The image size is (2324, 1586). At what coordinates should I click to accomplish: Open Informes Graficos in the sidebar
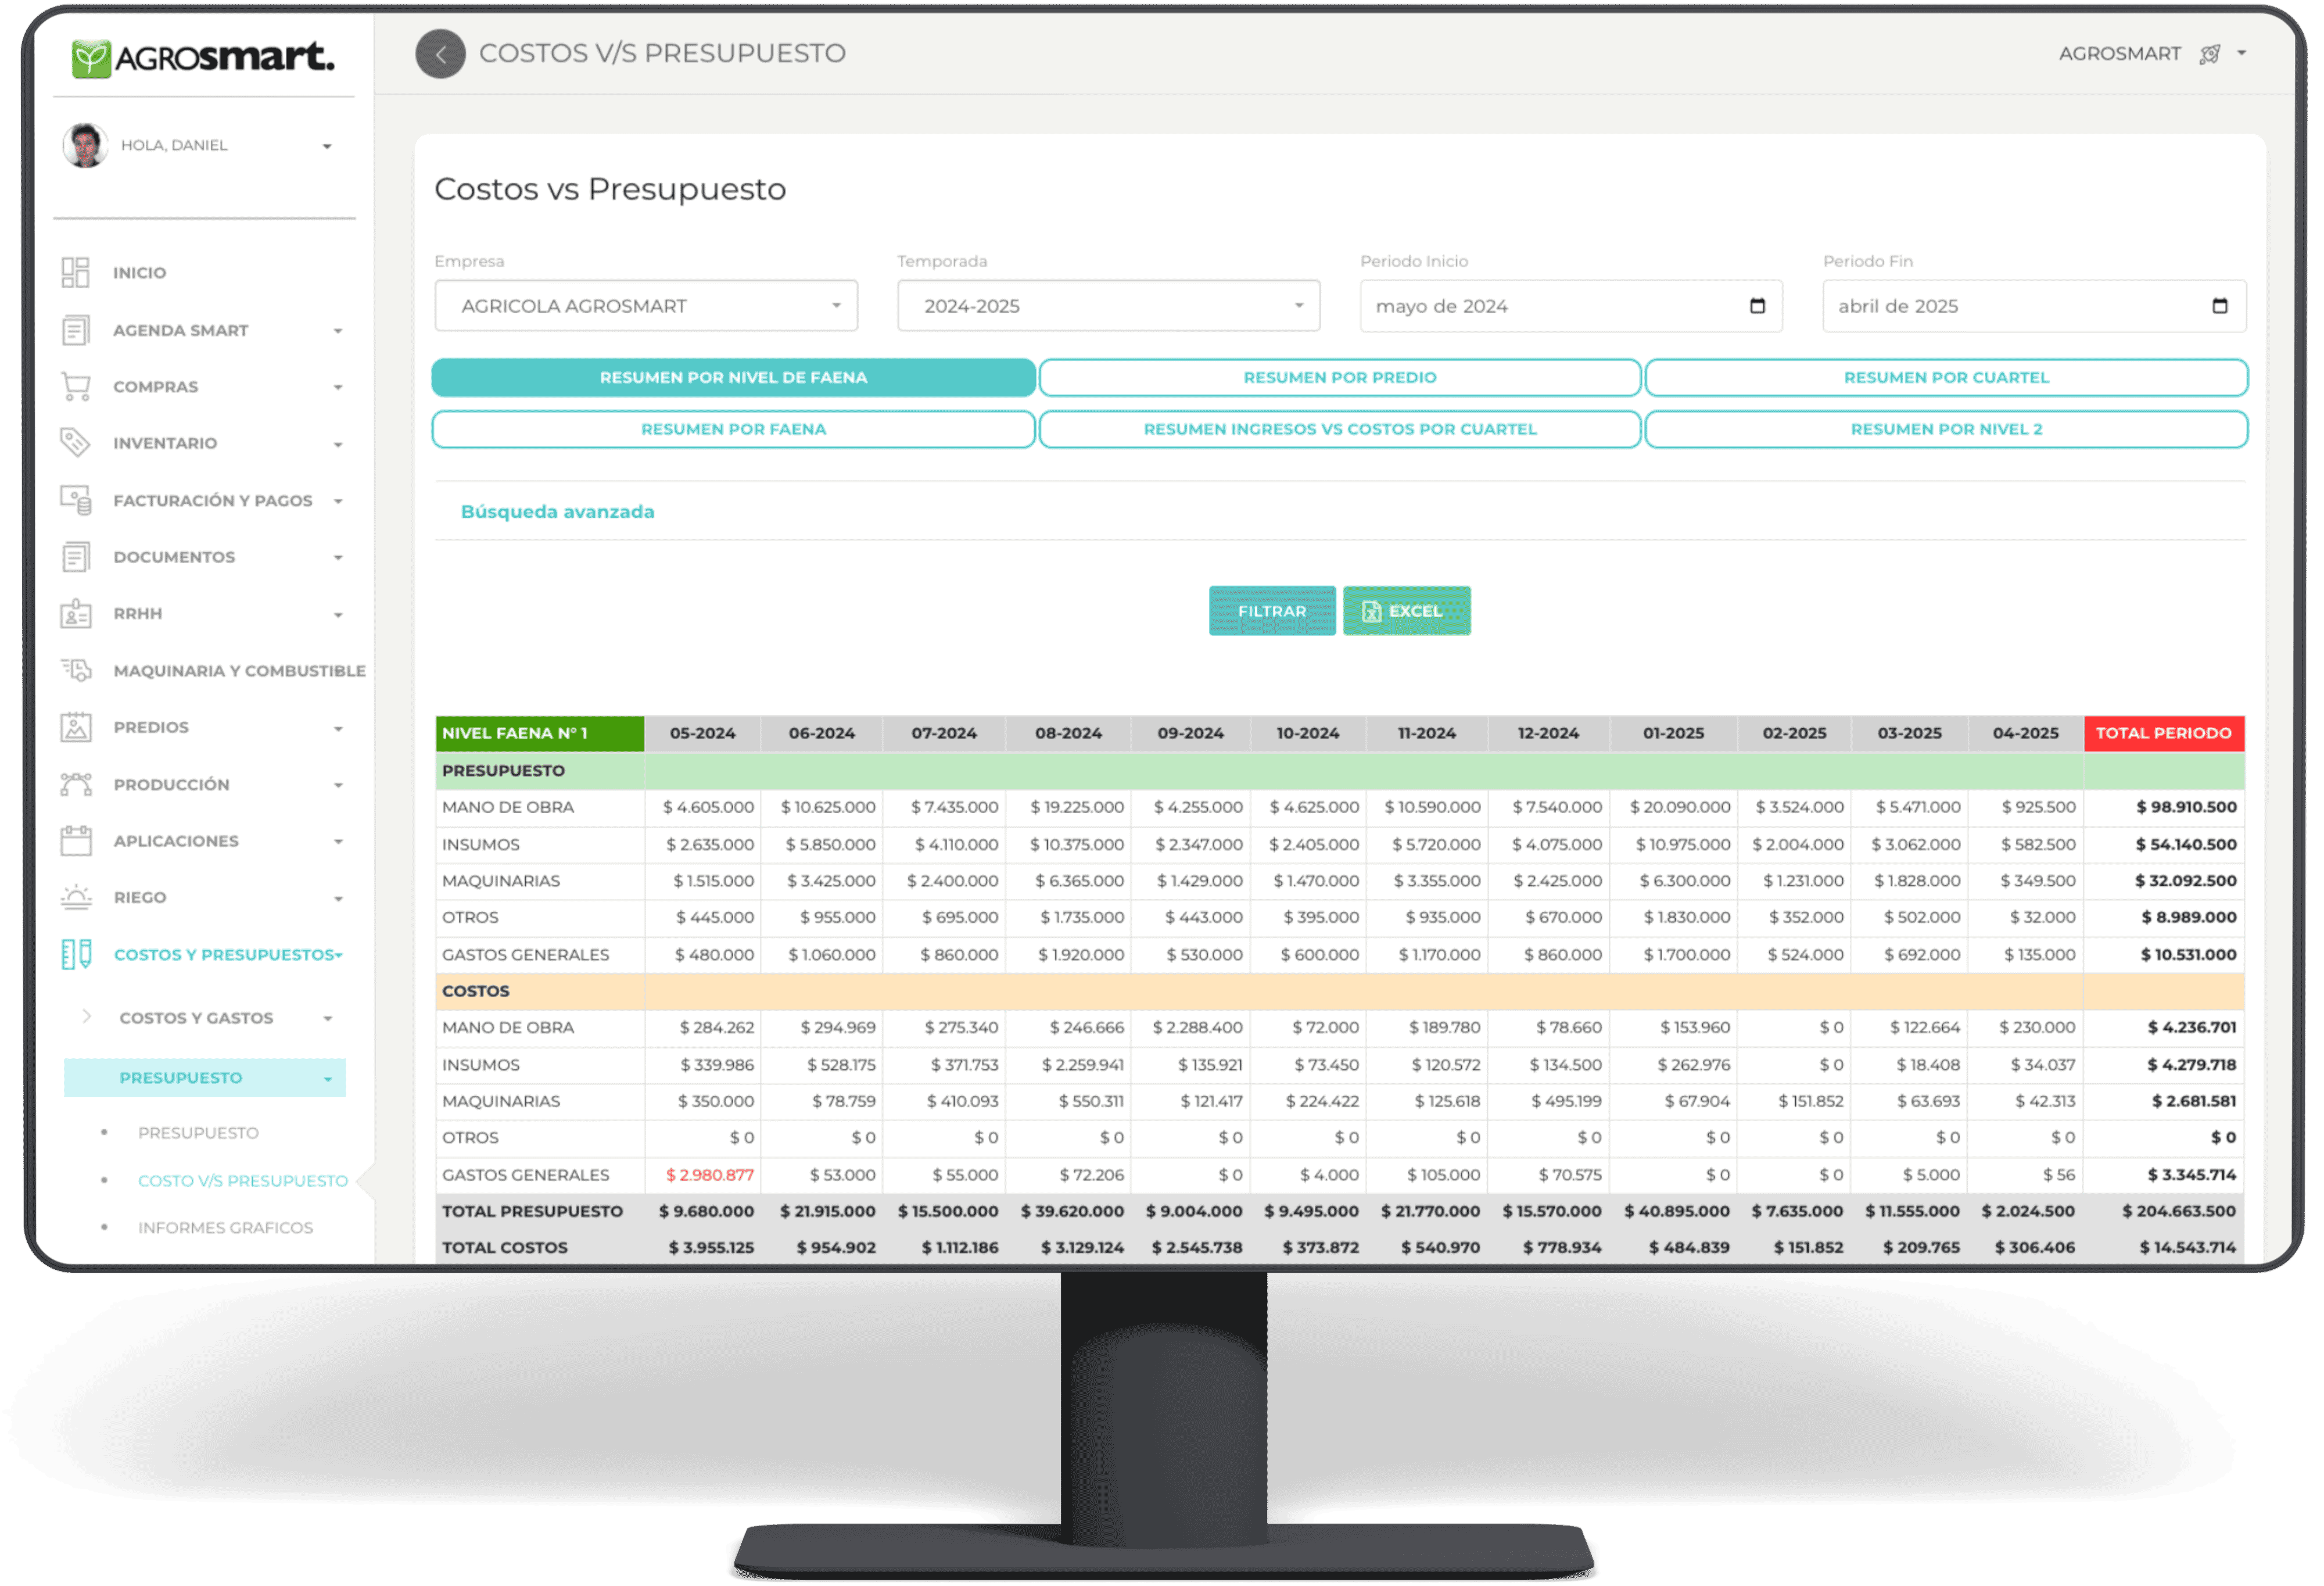225,1227
